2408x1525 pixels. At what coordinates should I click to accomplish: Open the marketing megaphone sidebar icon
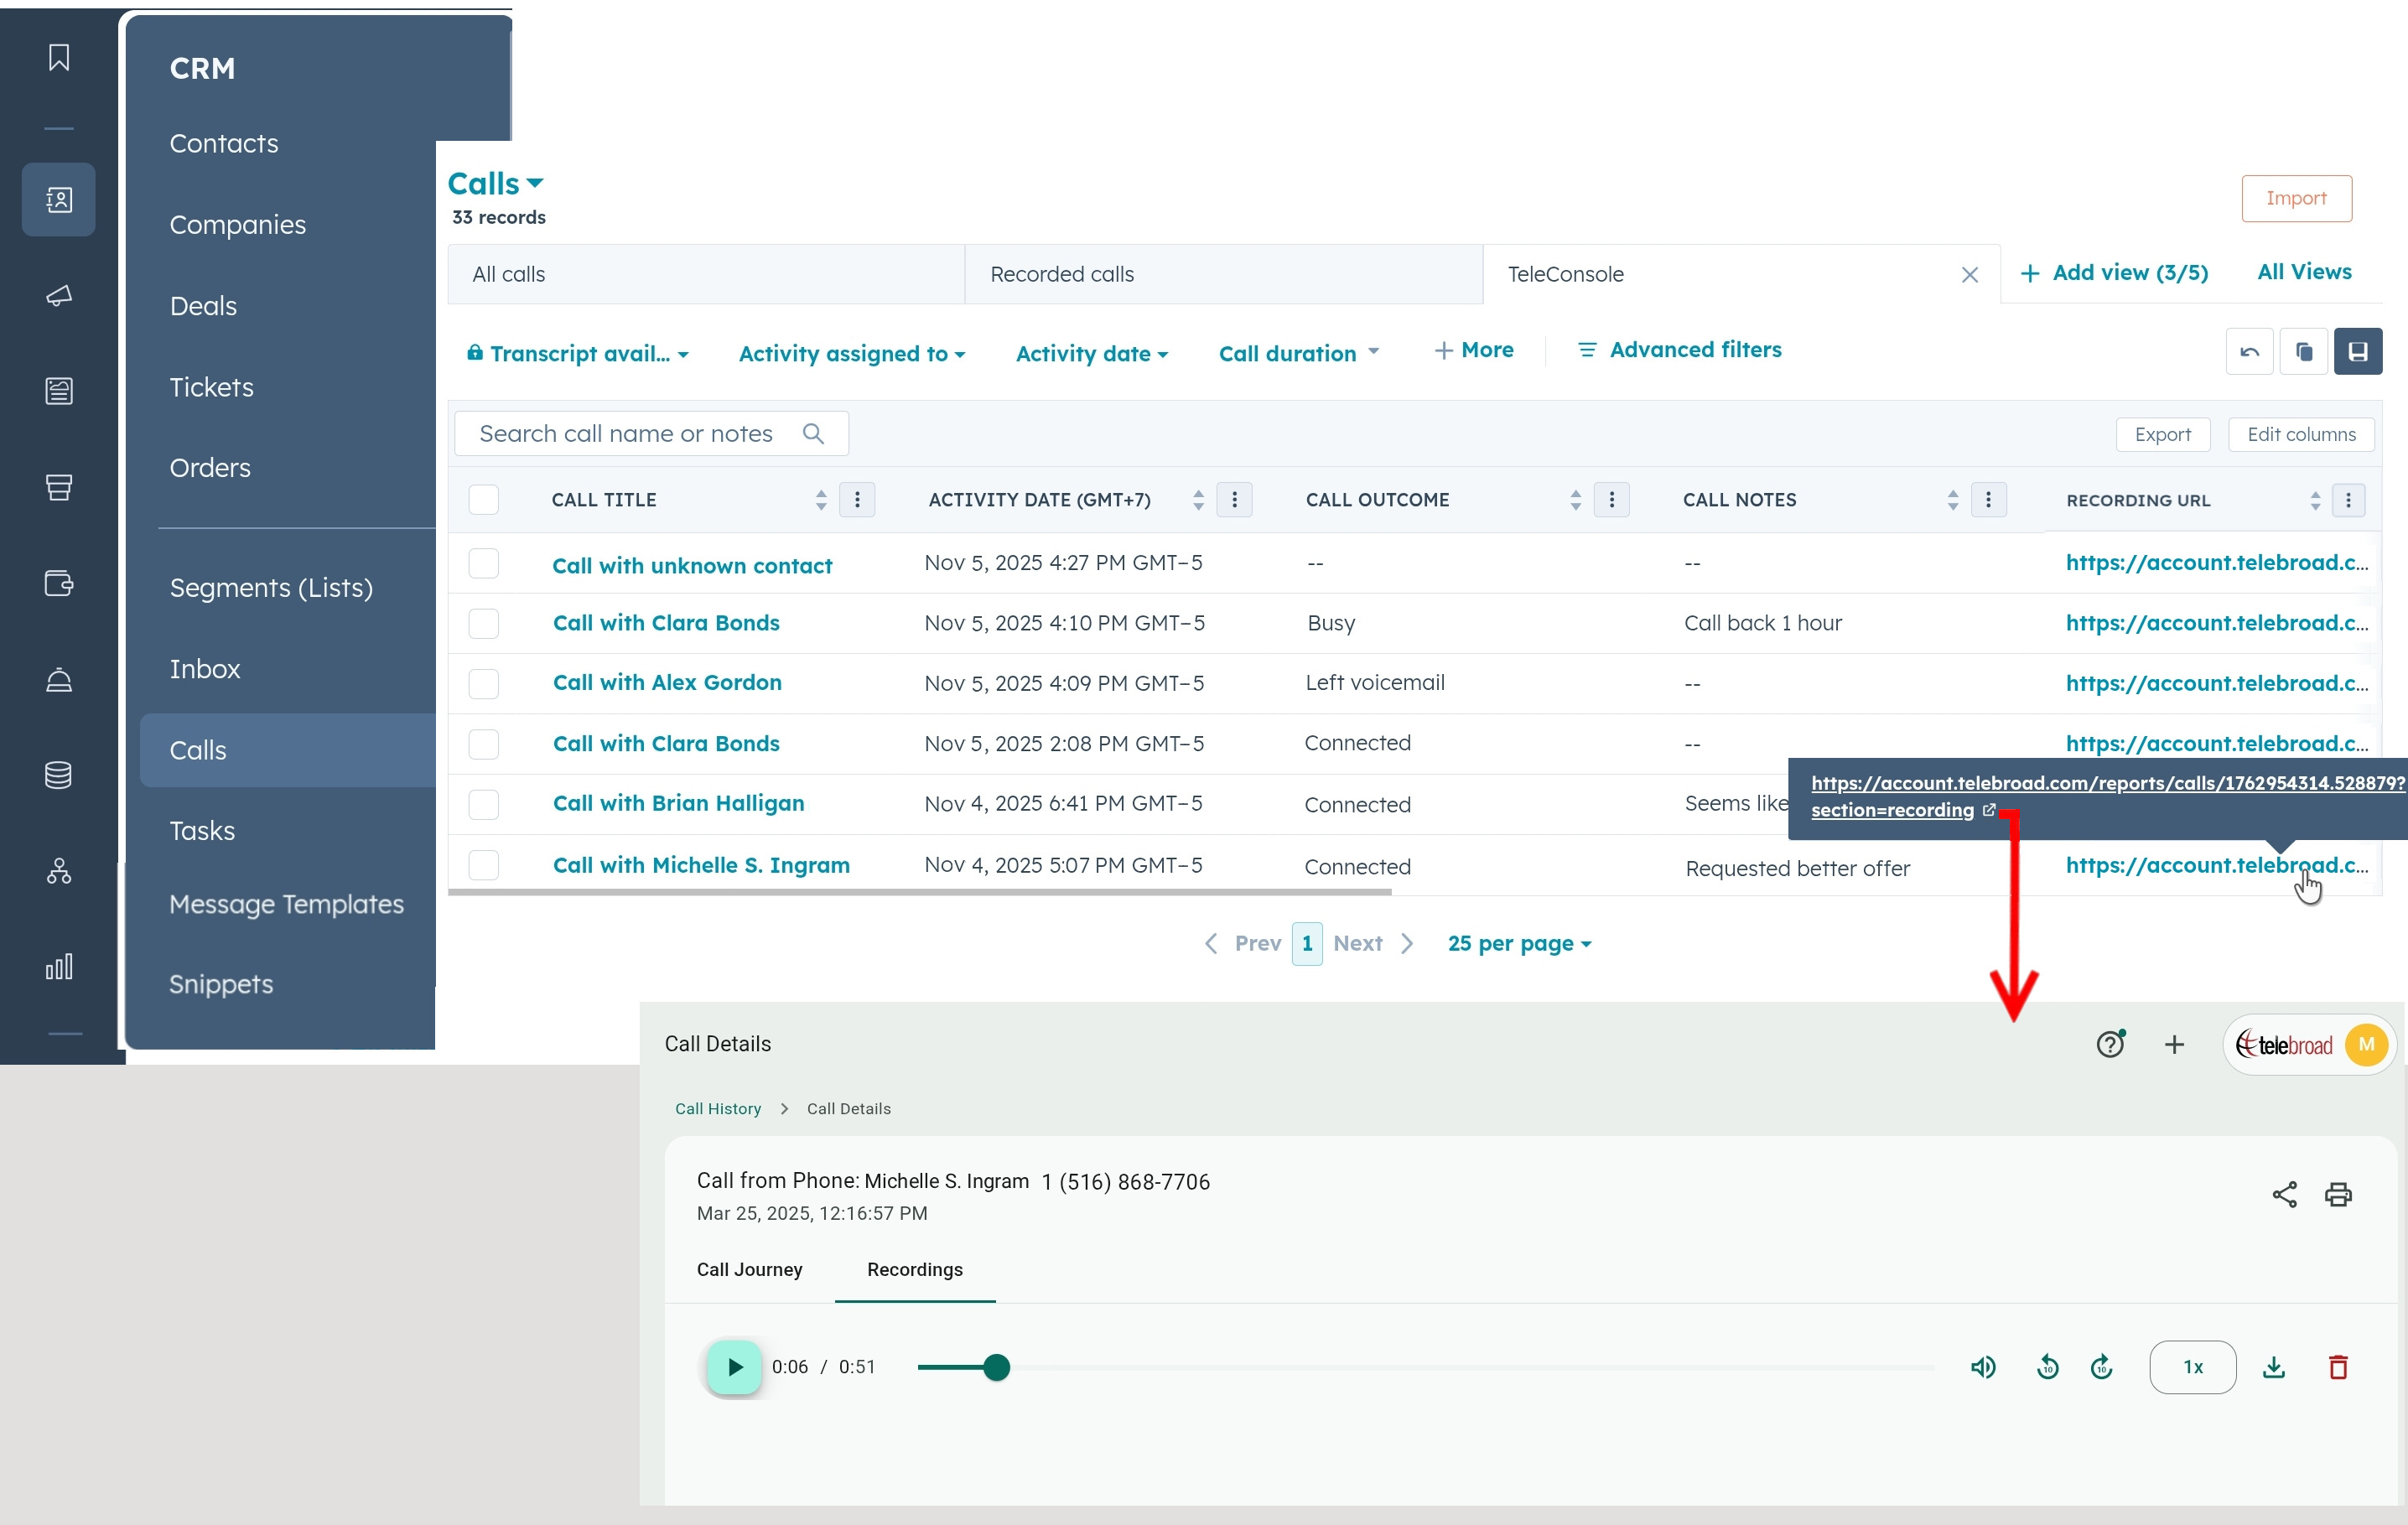pos(59,295)
